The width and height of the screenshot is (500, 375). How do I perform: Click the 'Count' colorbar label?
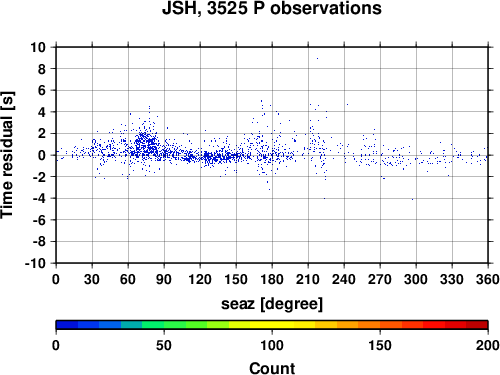tap(272, 368)
